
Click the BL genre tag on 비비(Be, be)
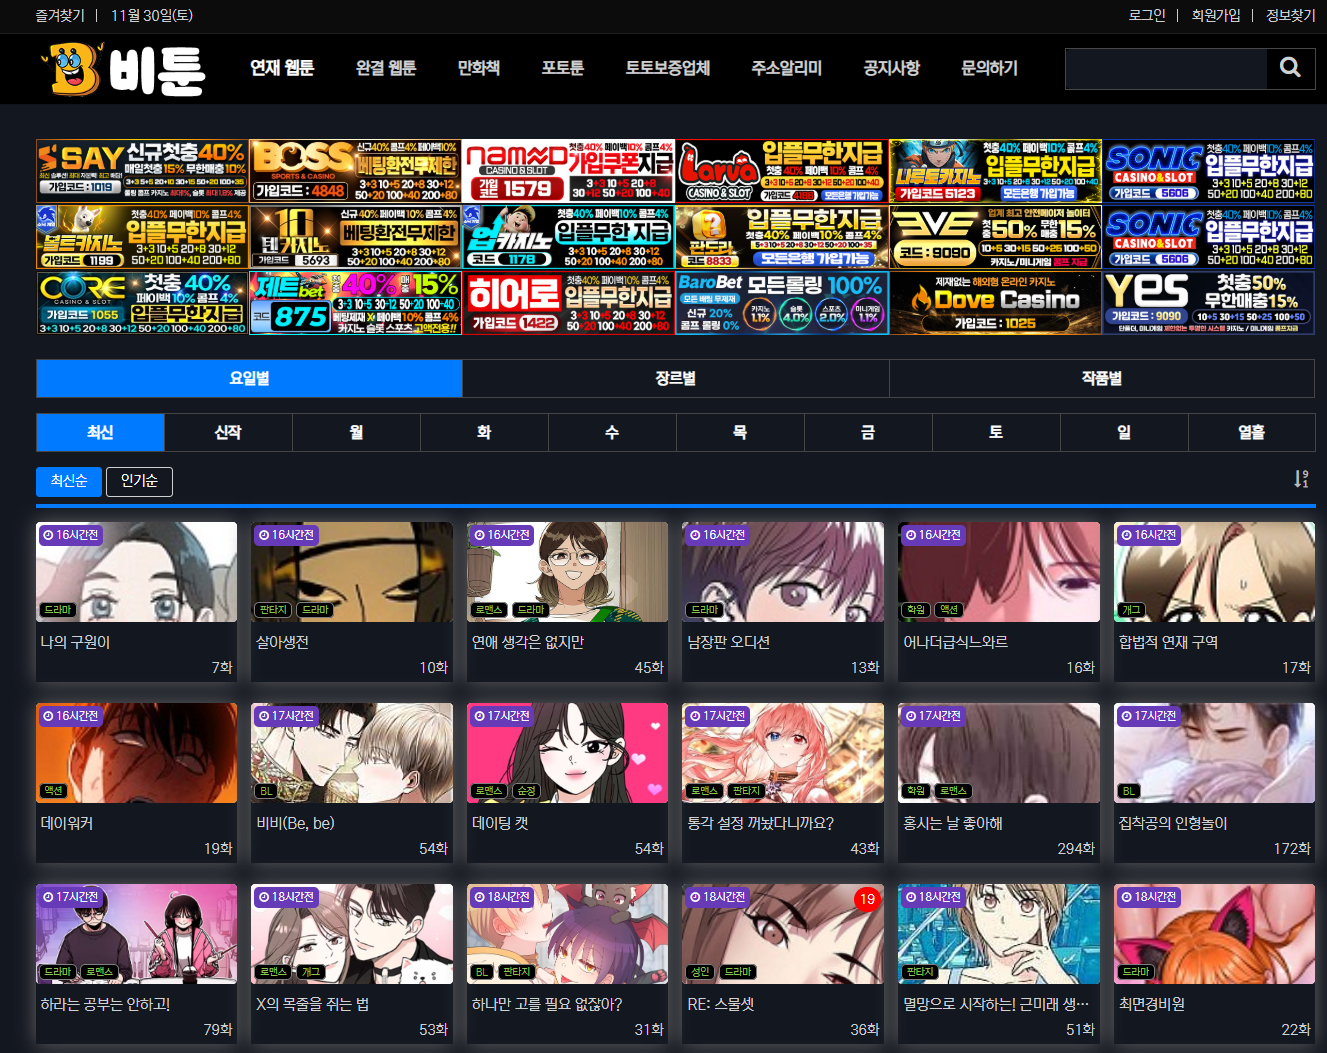click(x=265, y=791)
